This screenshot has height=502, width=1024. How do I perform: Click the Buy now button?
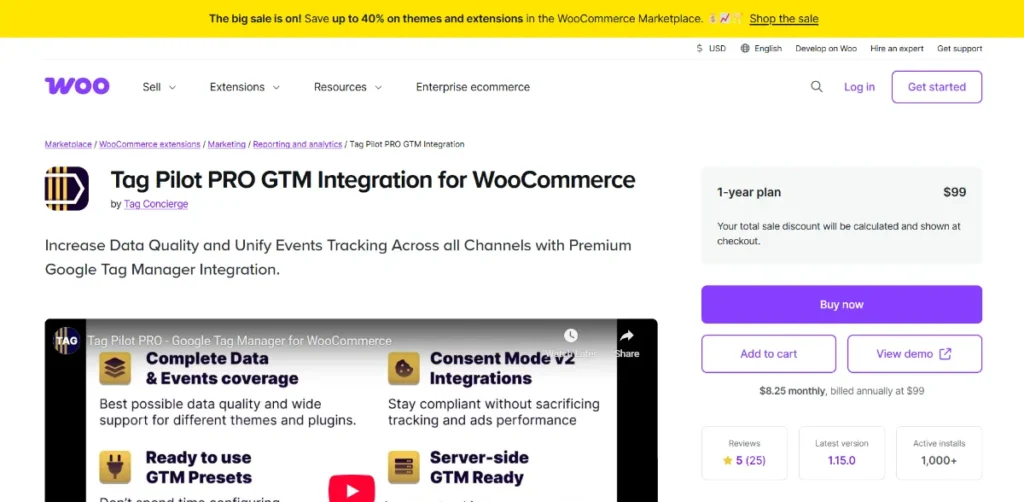pyautogui.click(x=842, y=304)
